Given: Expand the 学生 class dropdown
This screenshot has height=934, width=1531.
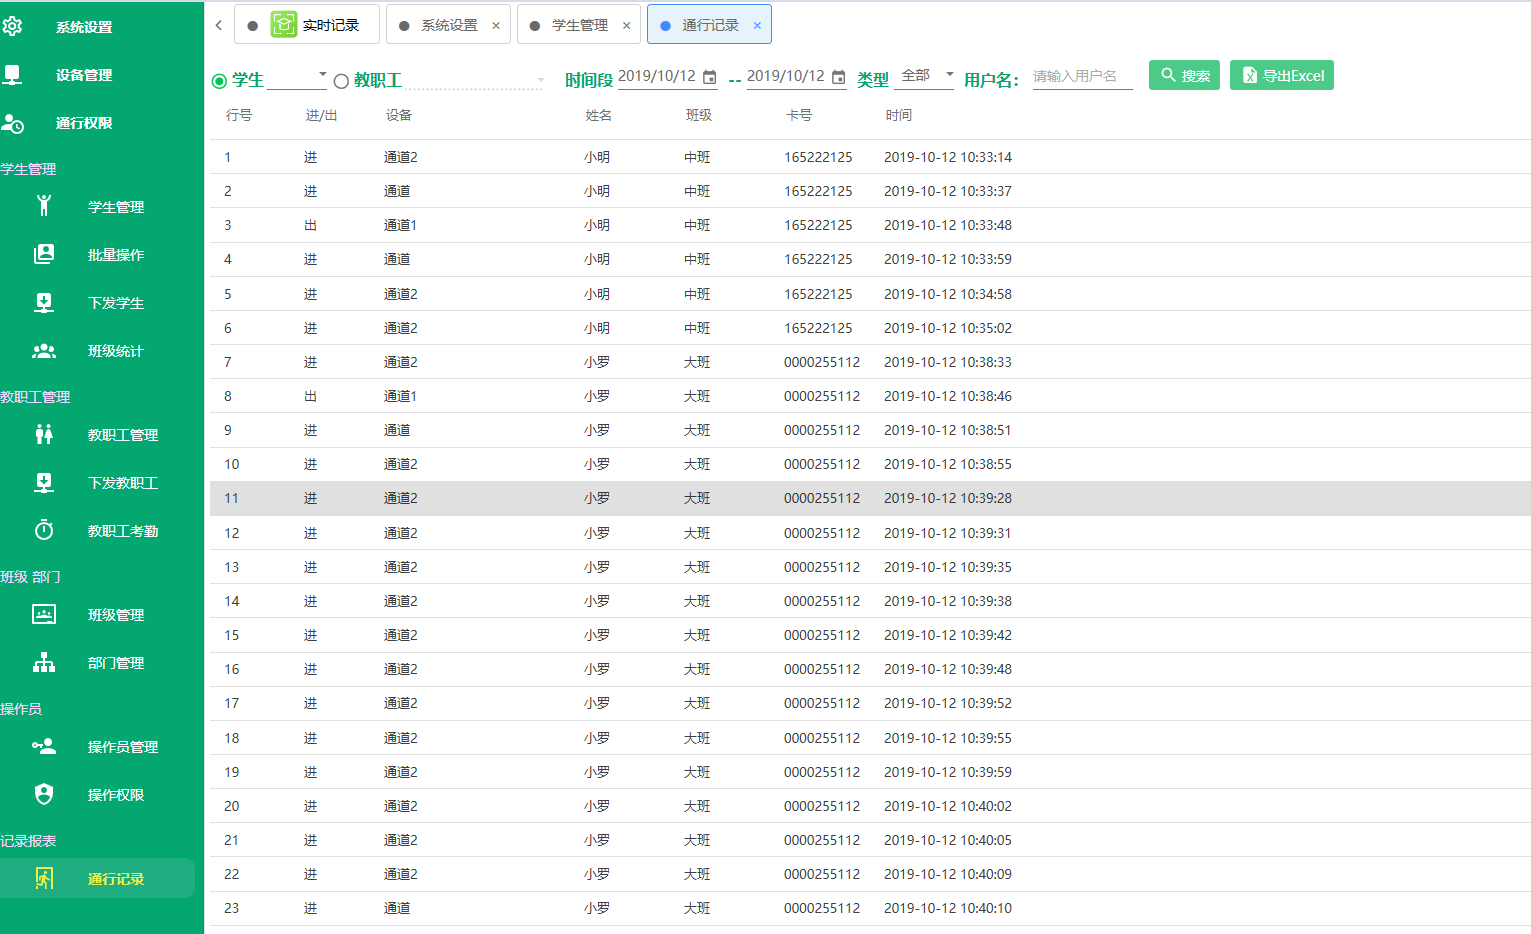Looking at the screenshot, I should 322,75.
